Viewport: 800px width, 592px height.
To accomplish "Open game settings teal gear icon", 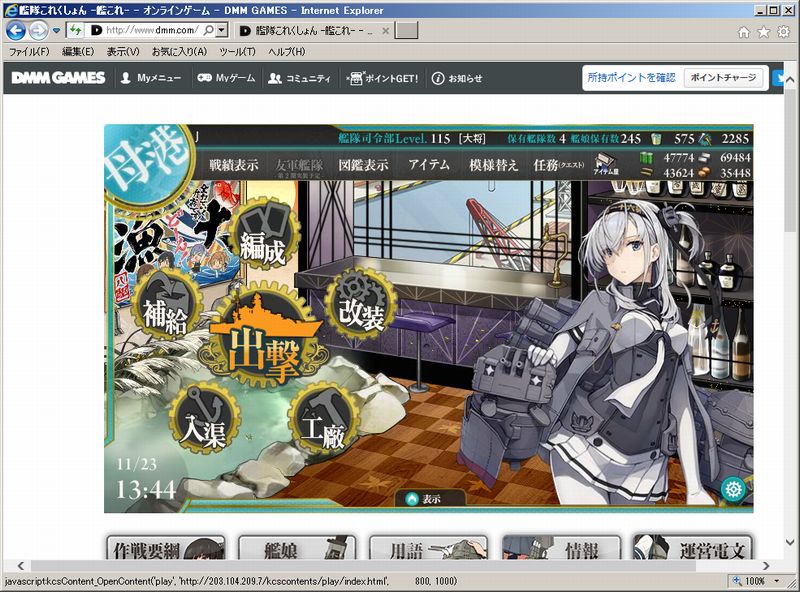I will (734, 489).
